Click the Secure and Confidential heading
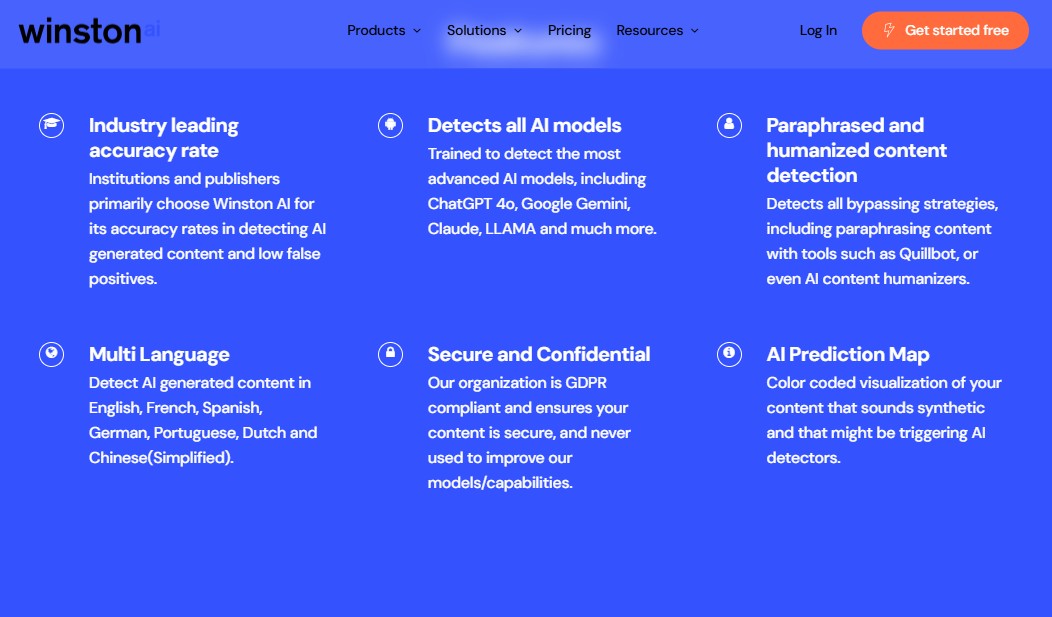The width and height of the screenshot is (1052, 617). coord(538,354)
